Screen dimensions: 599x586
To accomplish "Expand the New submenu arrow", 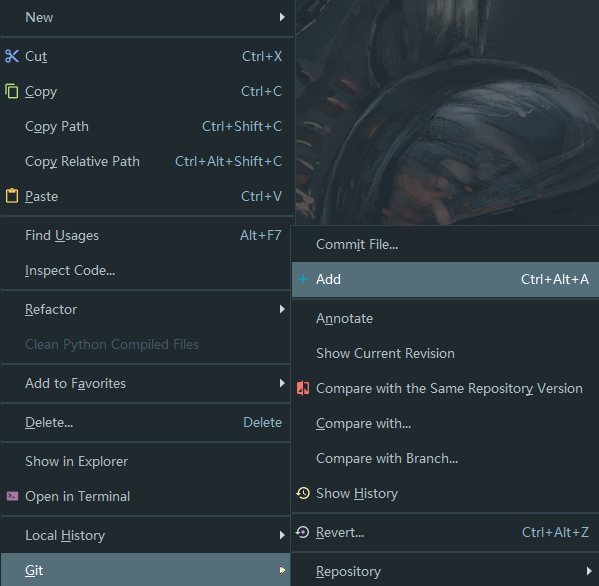I will (282, 17).
